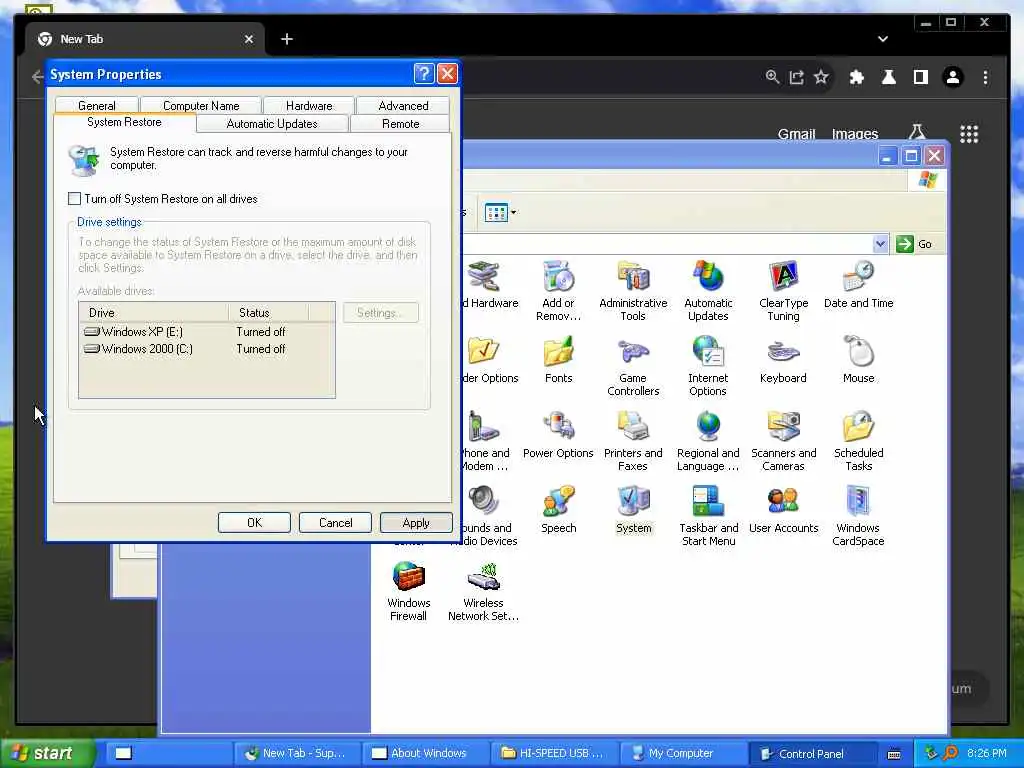
Task: Switch to Hardware tab
Action: tap(309, 106)
